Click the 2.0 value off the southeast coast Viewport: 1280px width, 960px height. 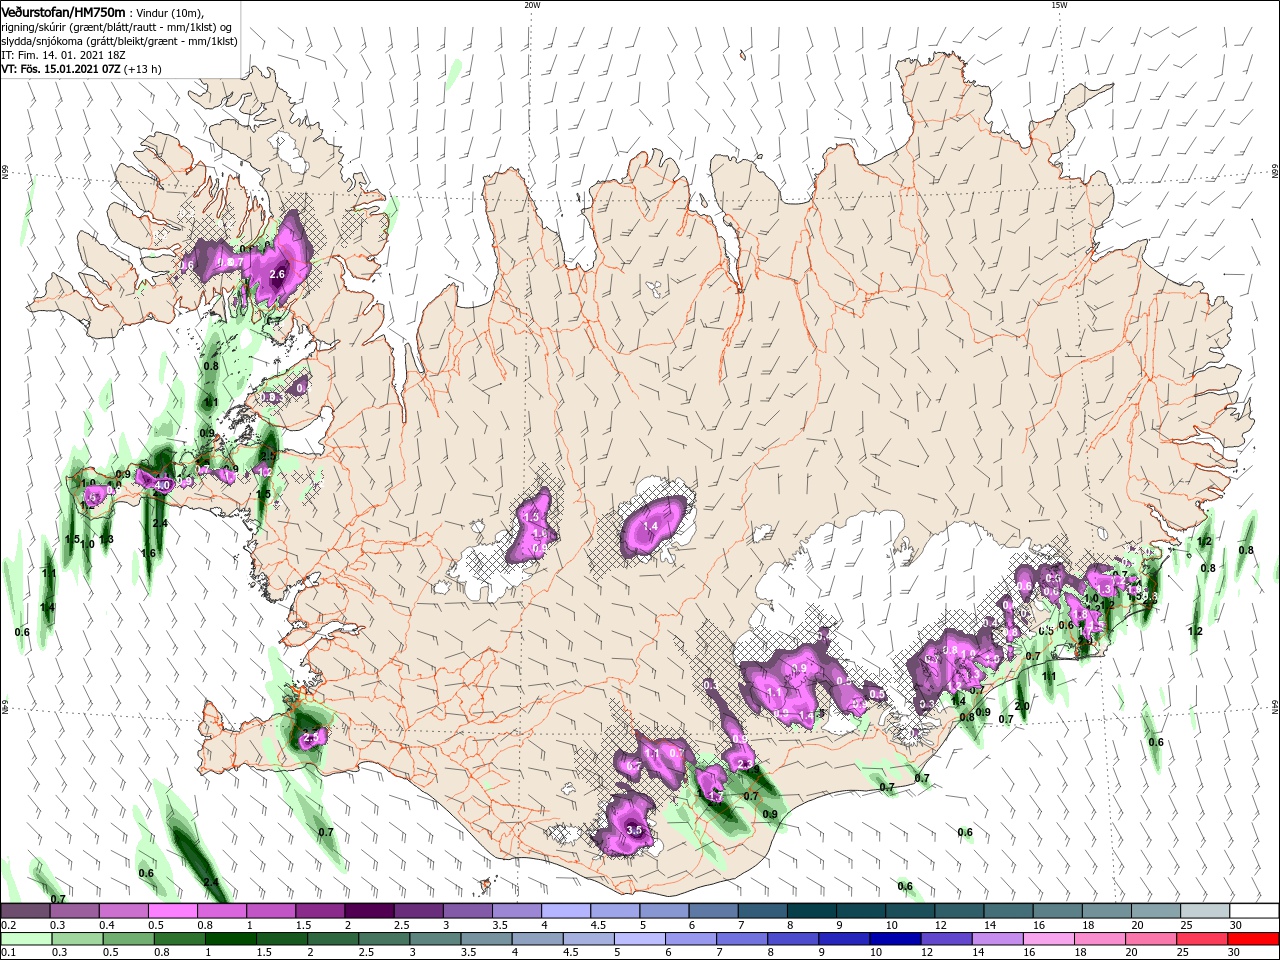click(1022, 706)
